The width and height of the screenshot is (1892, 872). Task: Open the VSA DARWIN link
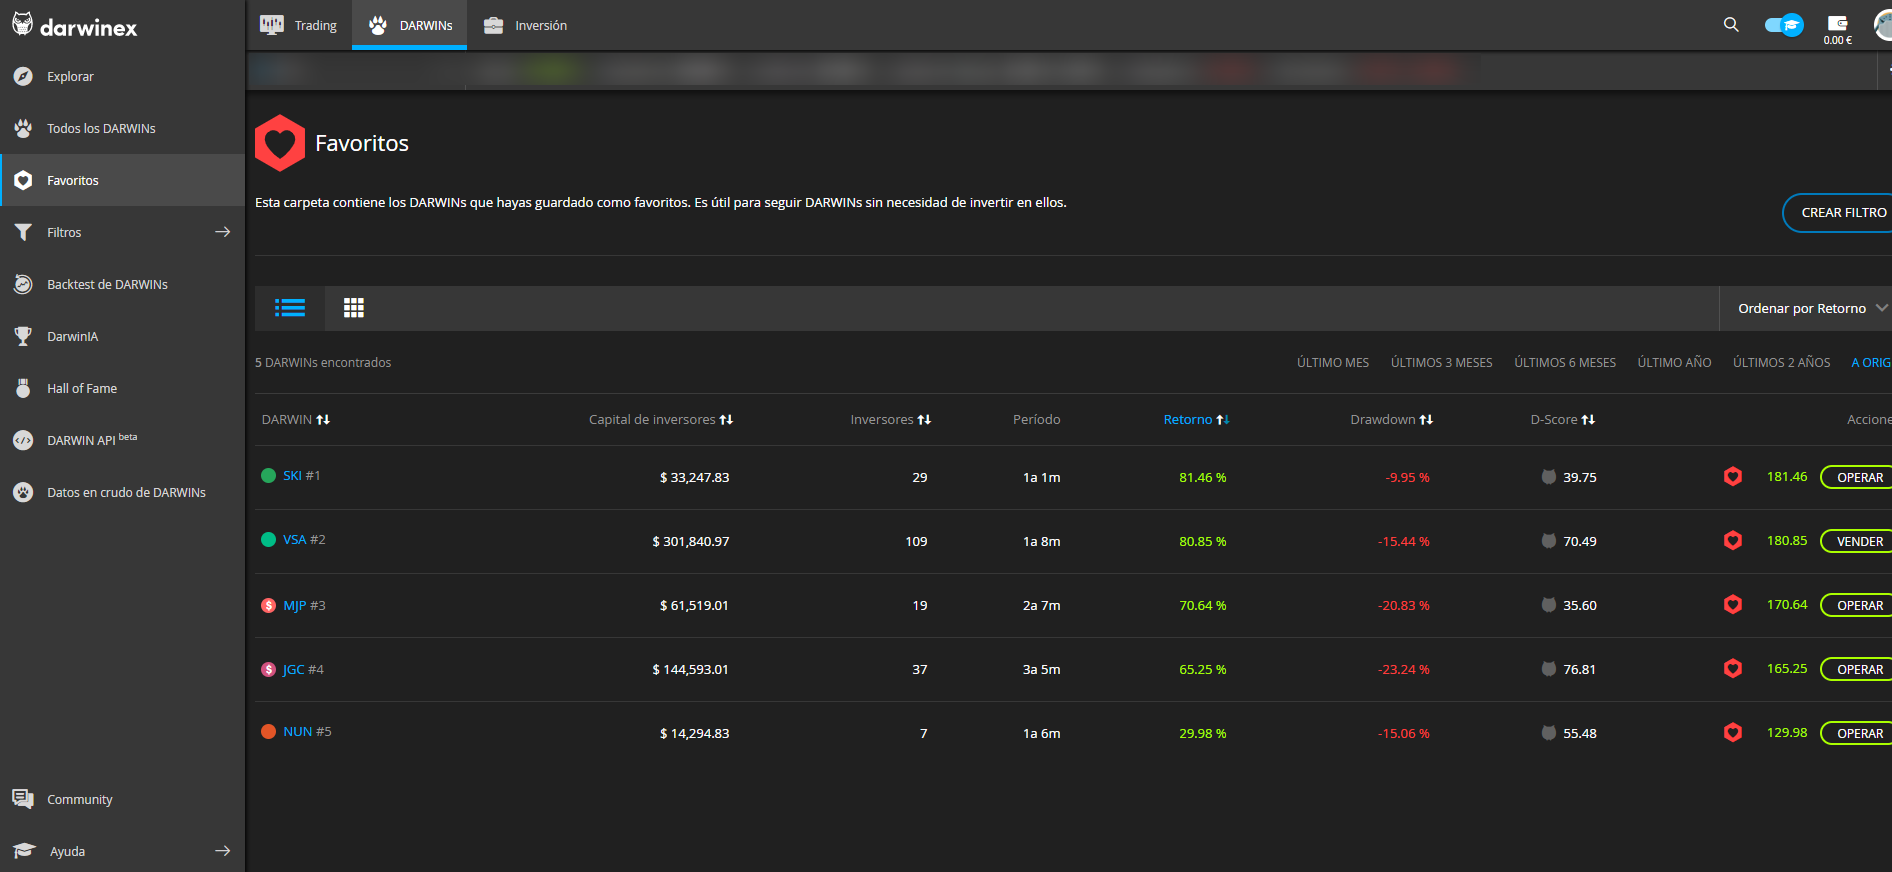click(x=294, y=540)
